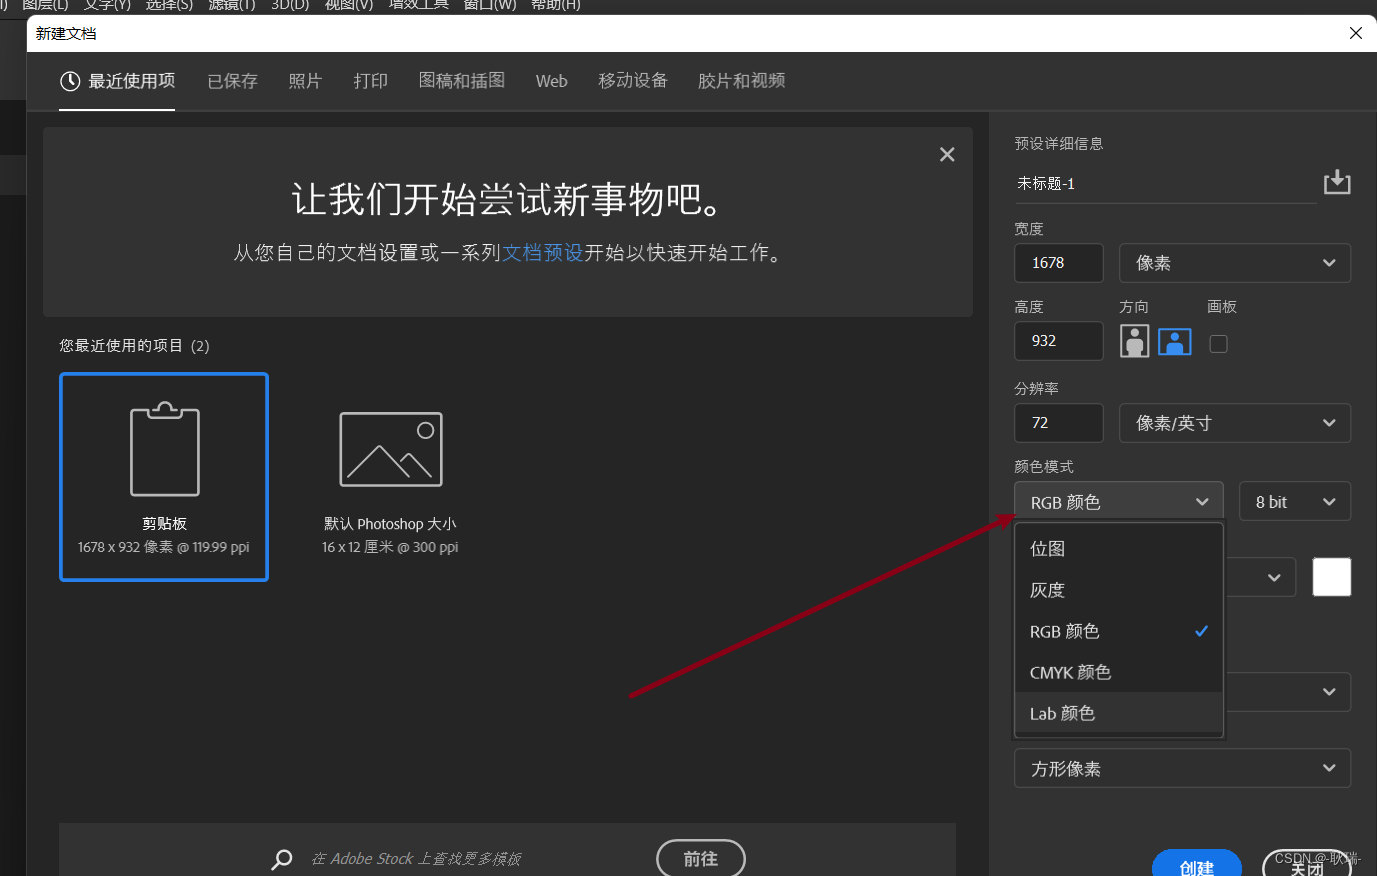Switch to the 照片 tab
Viewport: 1377px width, 876px height.
pos(305,81)
